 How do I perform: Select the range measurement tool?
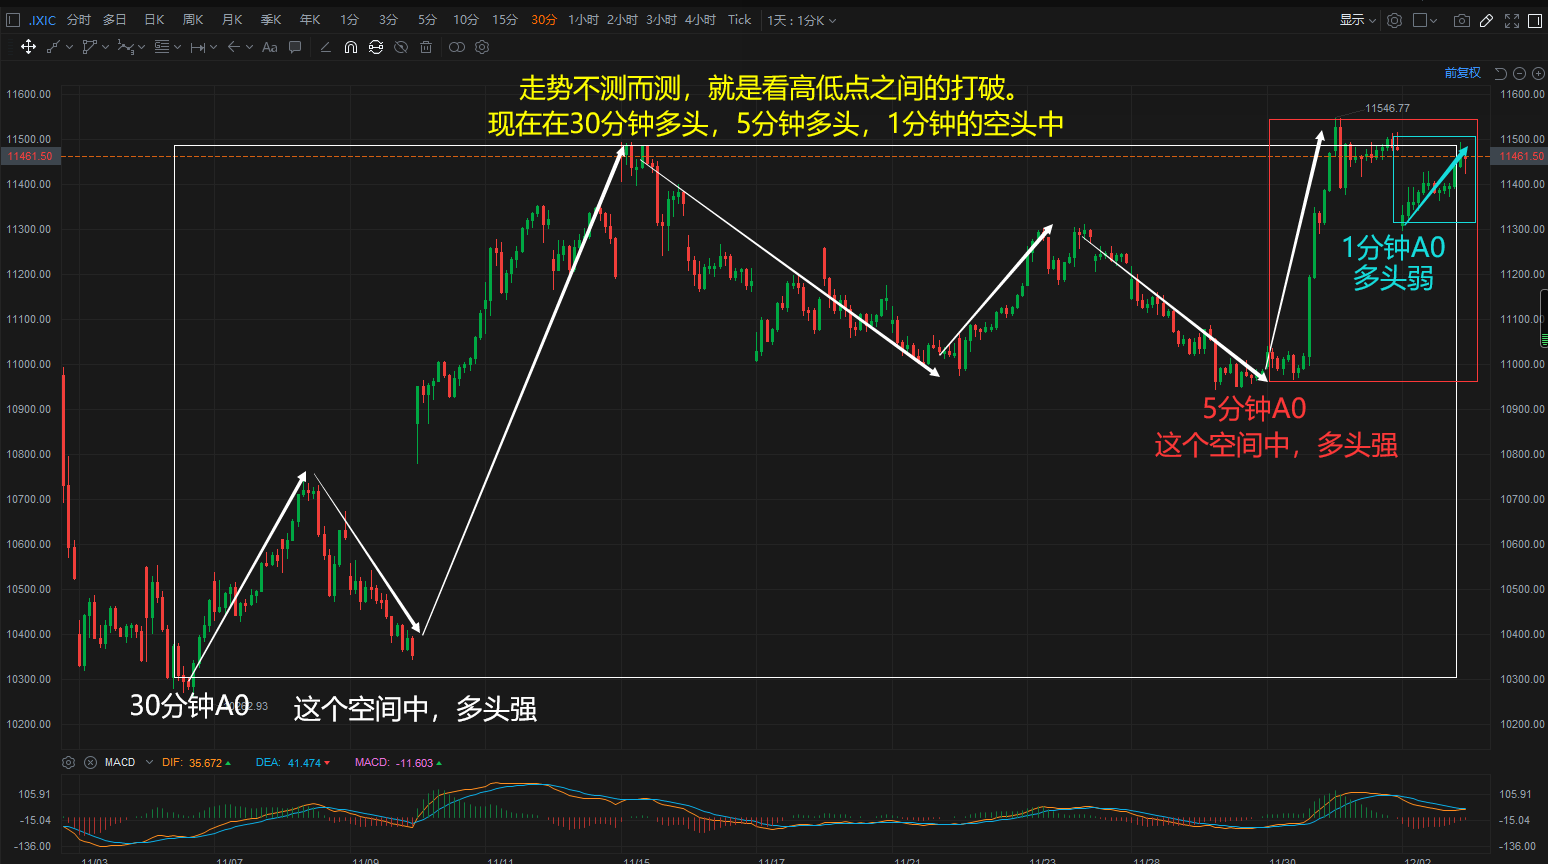pyautogui.click(x=198, y=47)
